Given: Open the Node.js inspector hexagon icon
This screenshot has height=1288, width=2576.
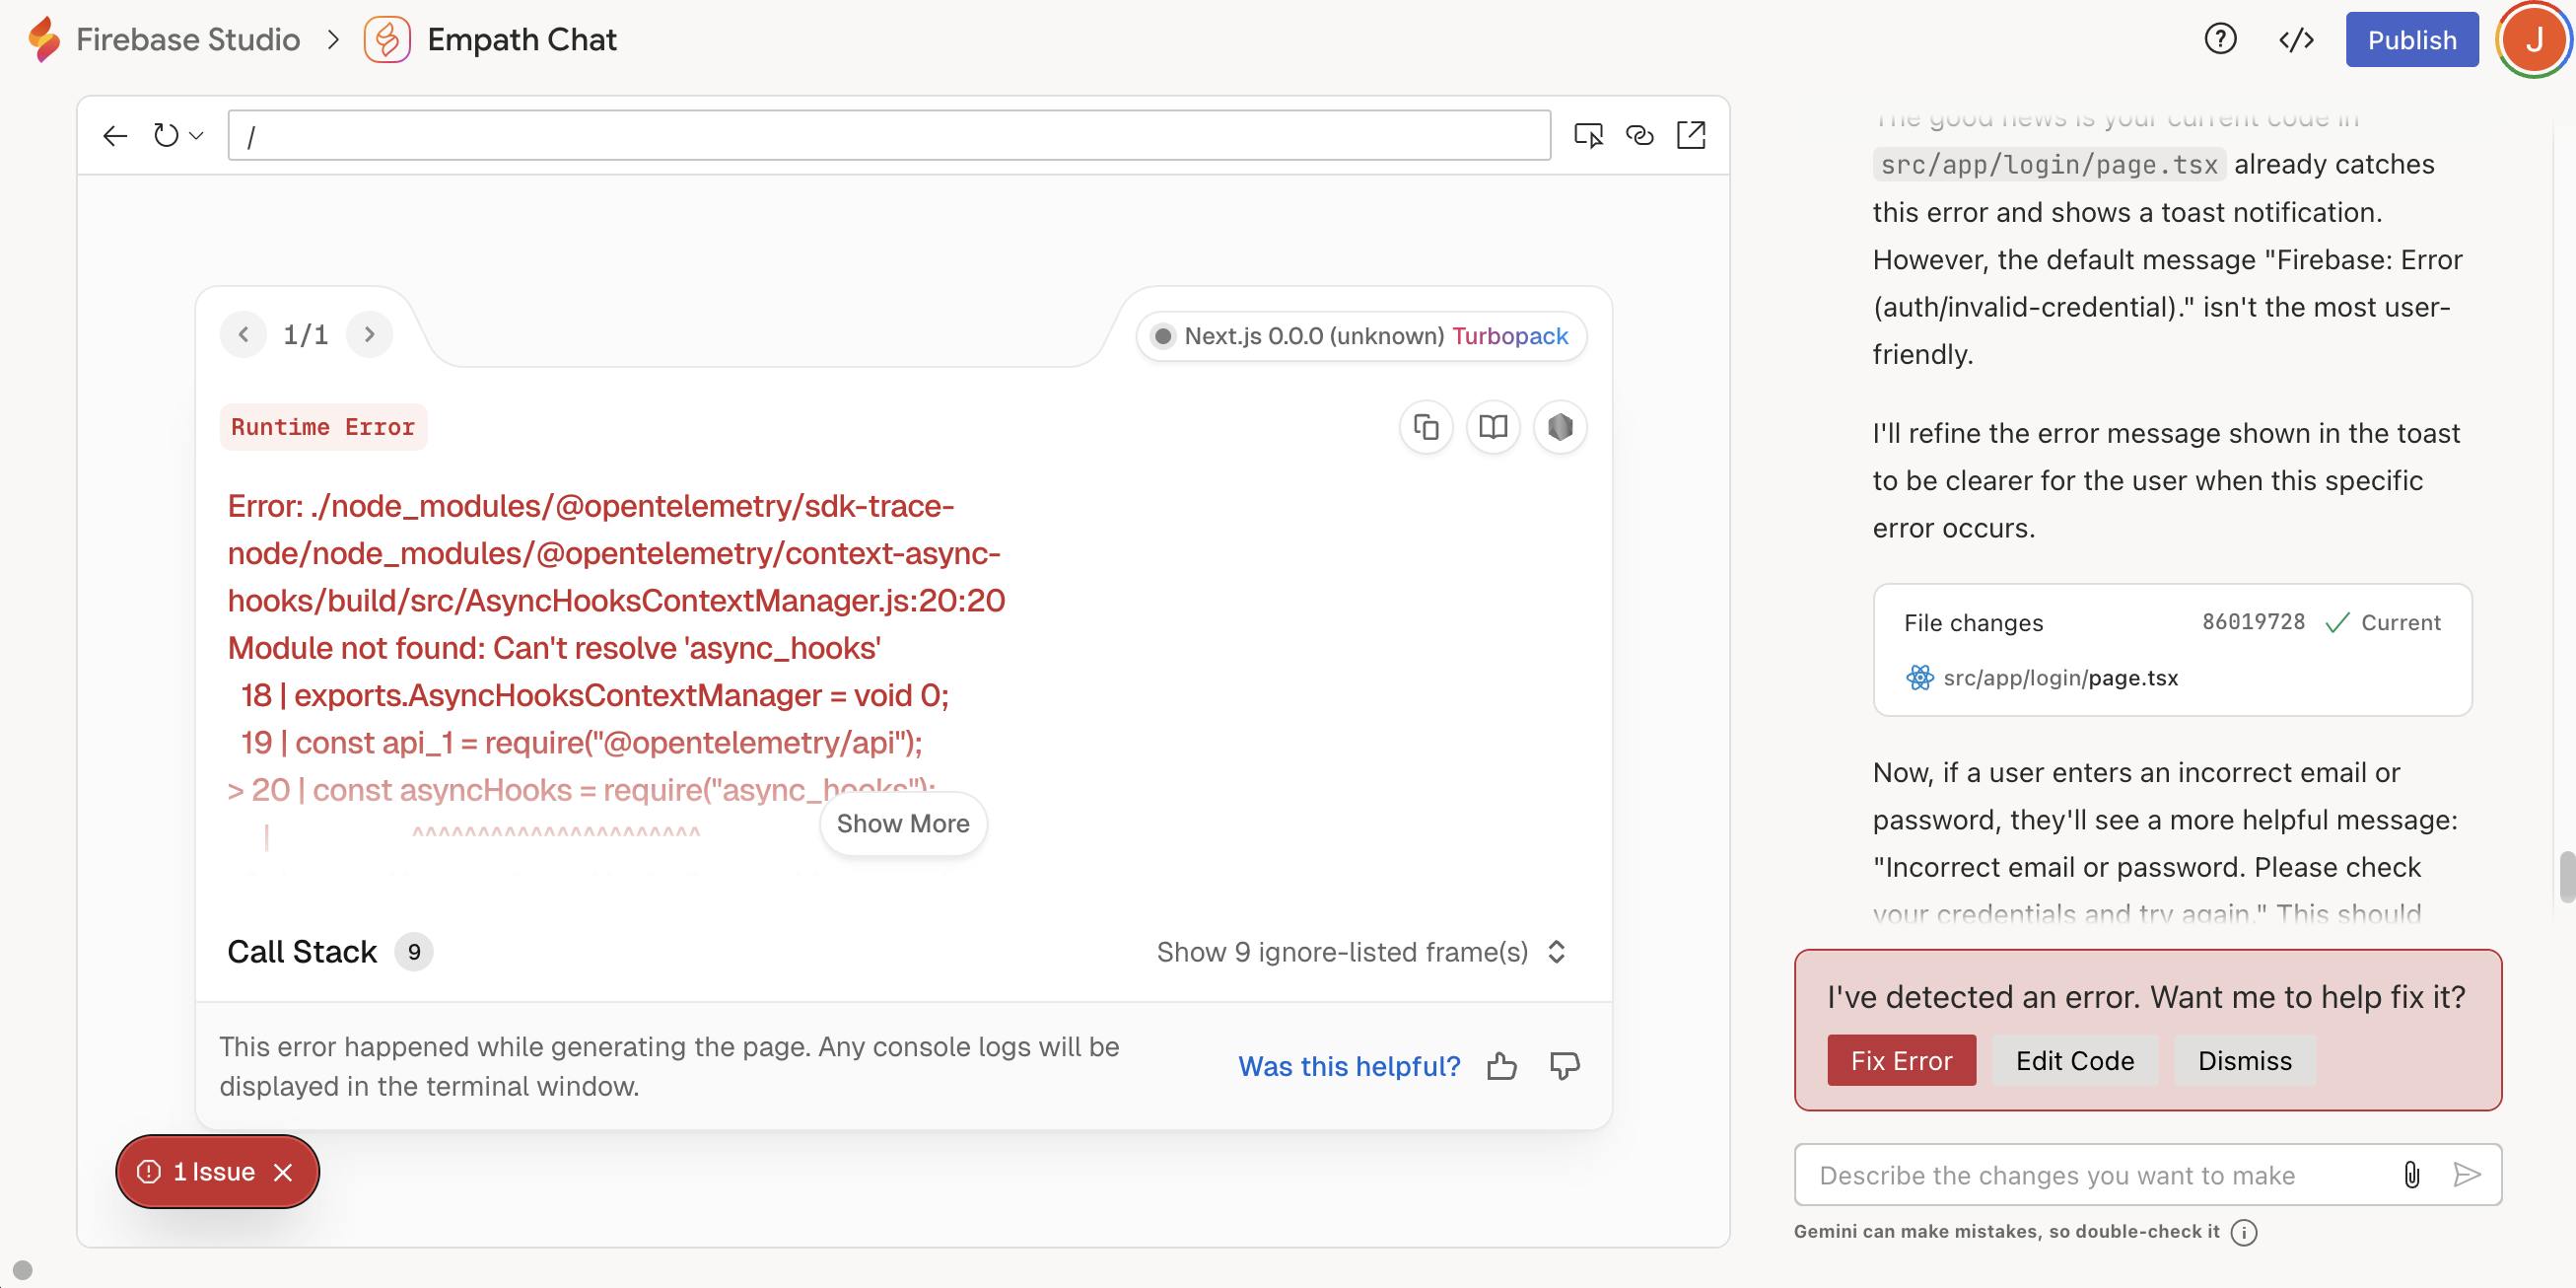Looking at the screenshot, I should coord(1560,427).
